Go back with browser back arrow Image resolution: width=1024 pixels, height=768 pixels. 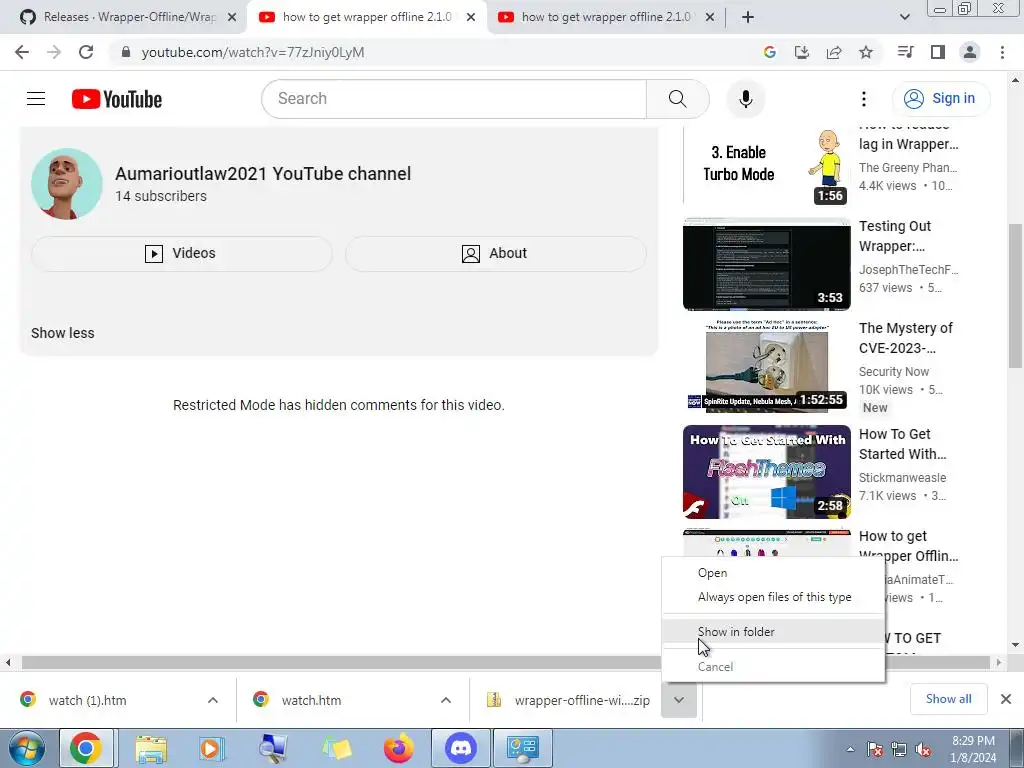tap(22, 52)
